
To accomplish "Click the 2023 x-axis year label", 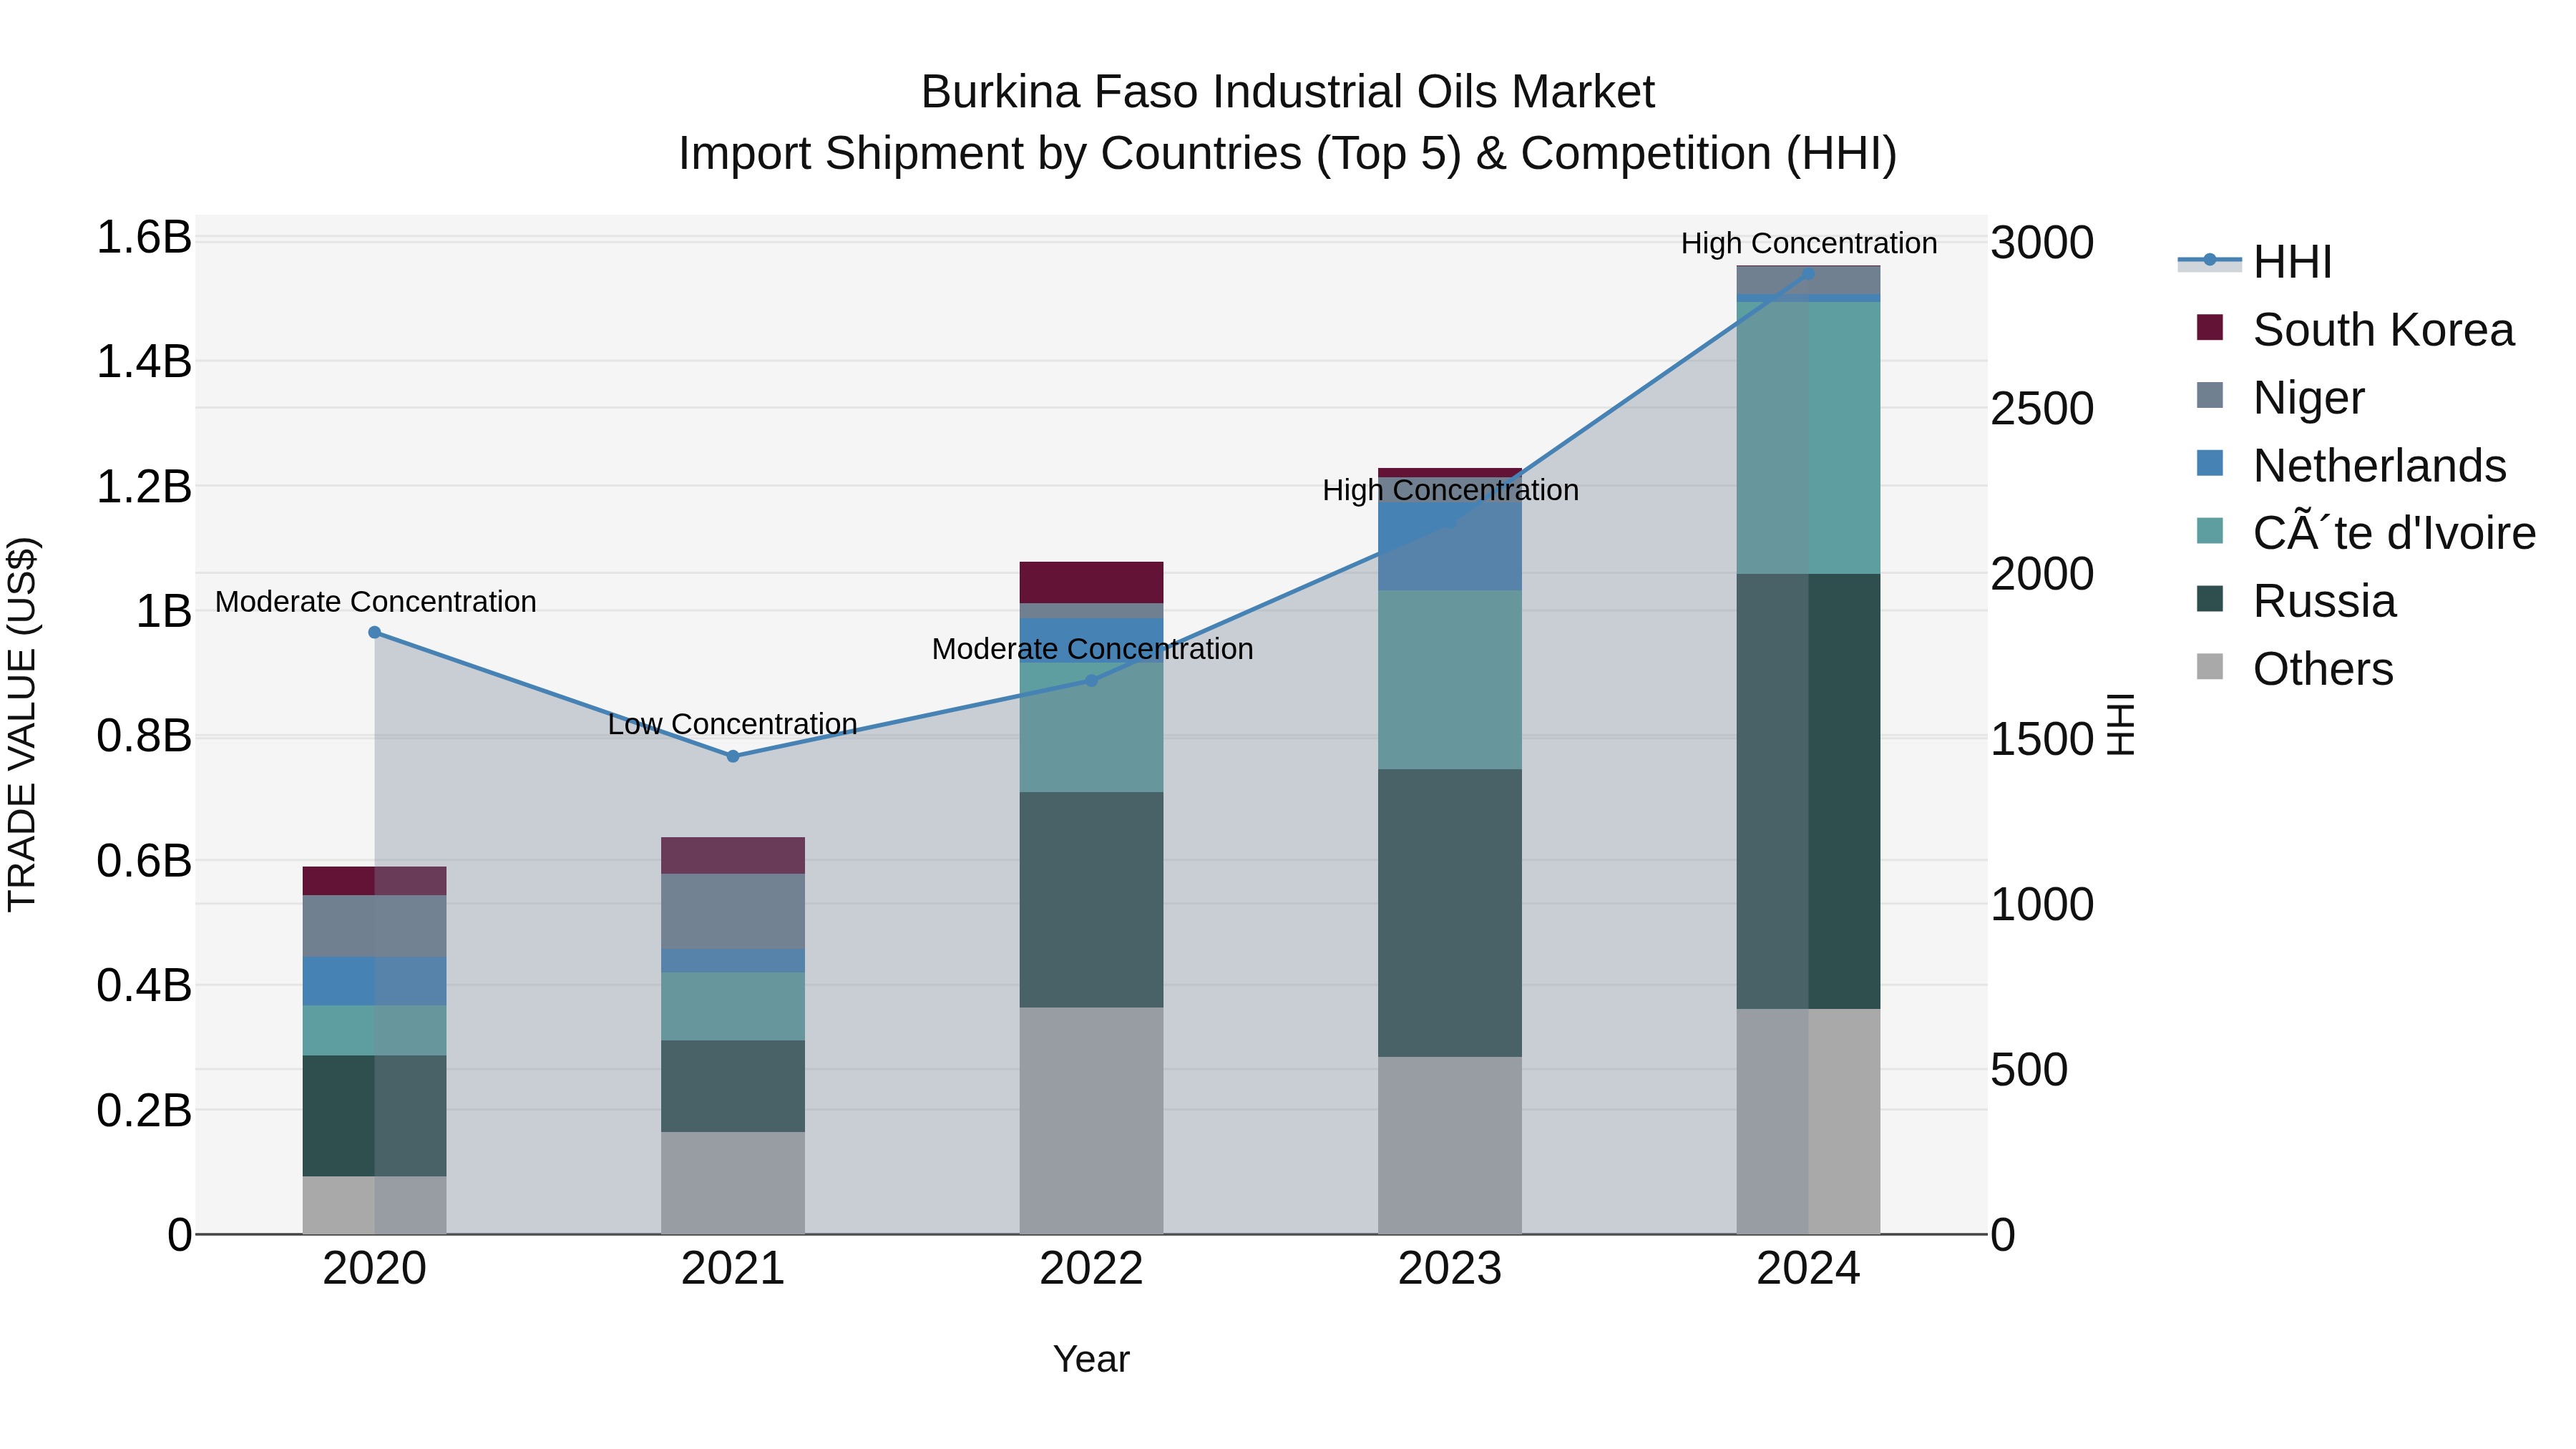I will [1450, 1269].
